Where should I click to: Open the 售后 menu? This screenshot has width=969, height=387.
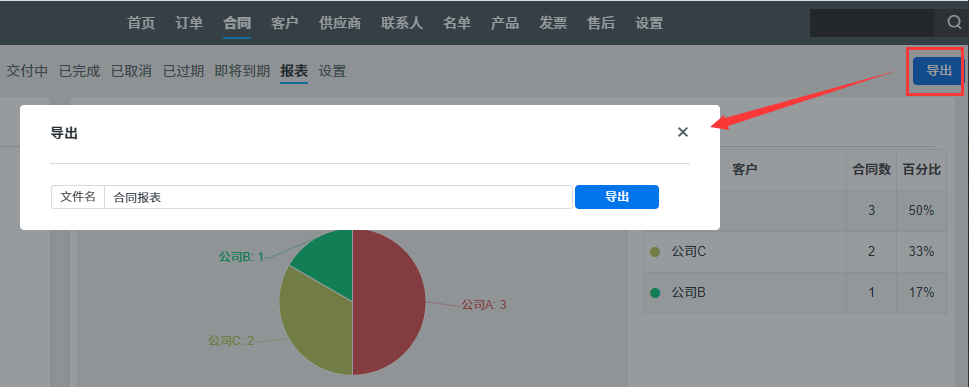[x=601, y=23]
